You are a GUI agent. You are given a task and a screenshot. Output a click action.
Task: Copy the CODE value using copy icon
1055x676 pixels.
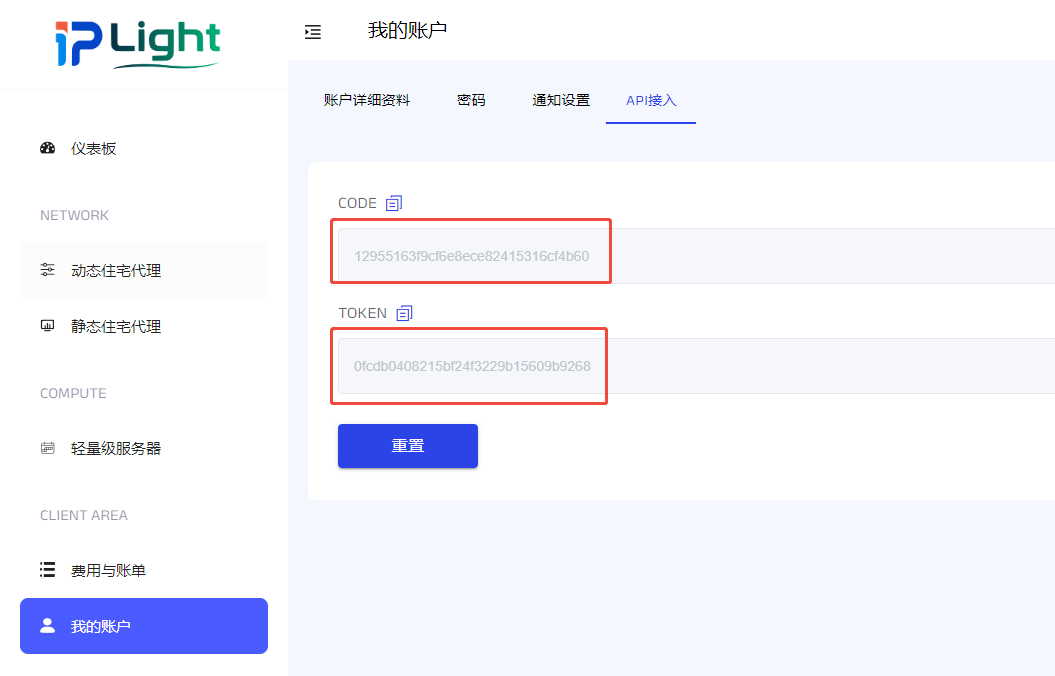tap(393, 202)
